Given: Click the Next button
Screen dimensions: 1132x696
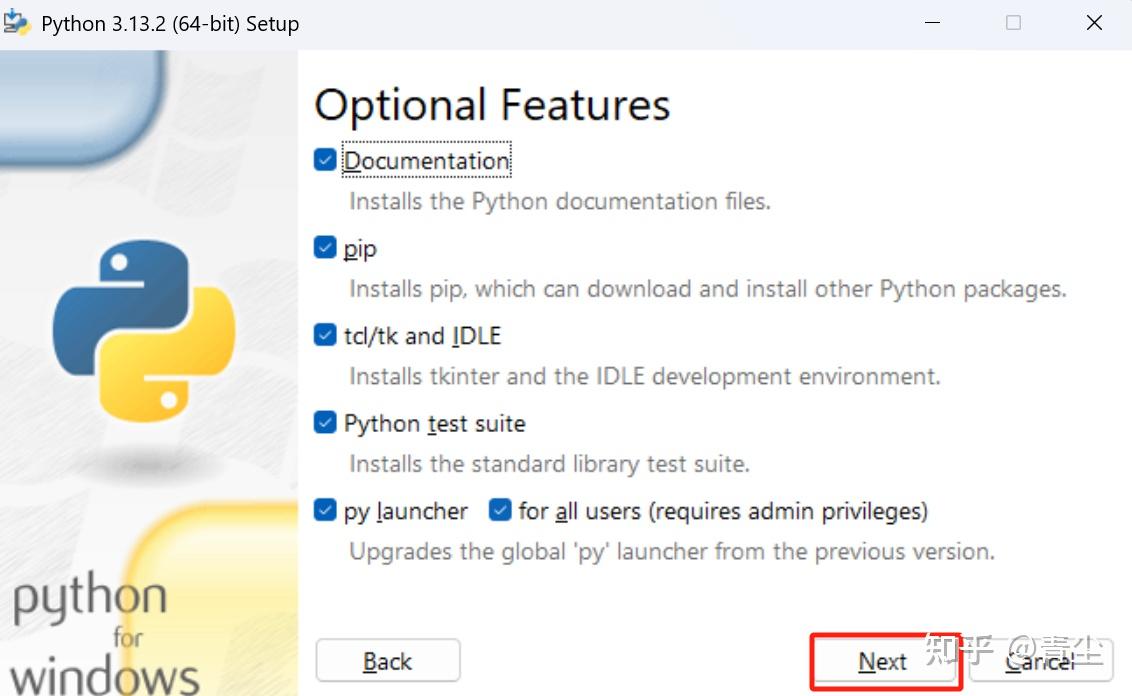Looking at the screenshot, I should click(x=884, y=660).
